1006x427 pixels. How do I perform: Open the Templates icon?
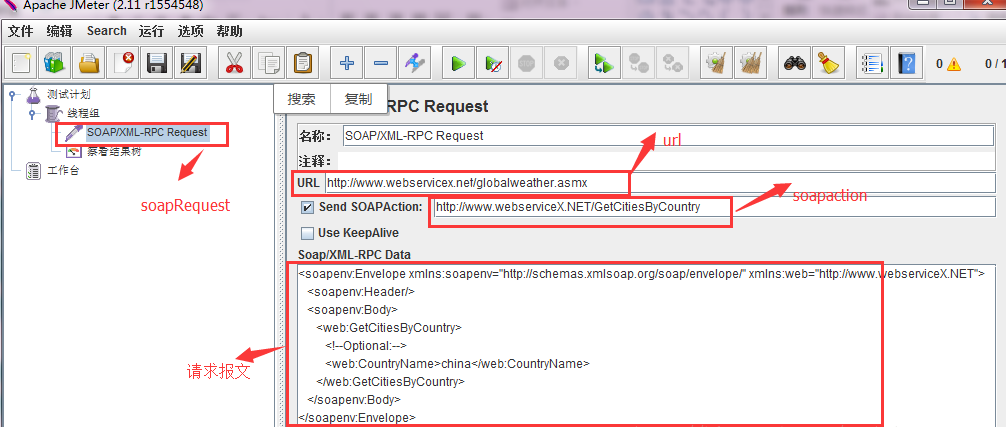coord(55,63)
